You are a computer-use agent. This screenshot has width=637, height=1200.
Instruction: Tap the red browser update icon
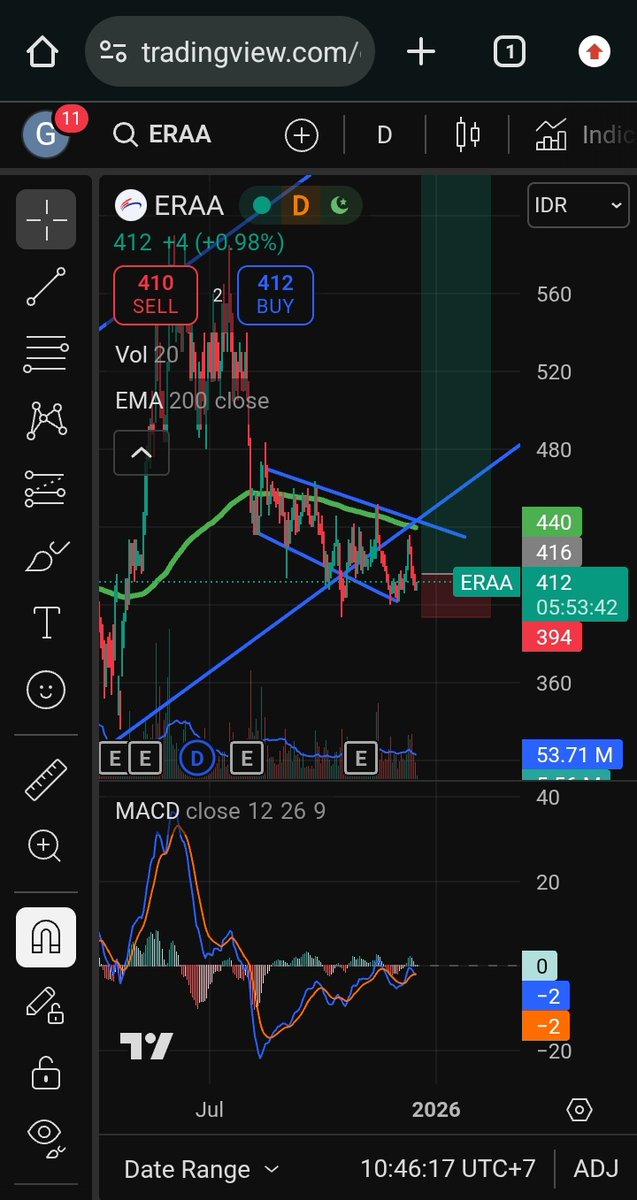click(x=594, y=52)
